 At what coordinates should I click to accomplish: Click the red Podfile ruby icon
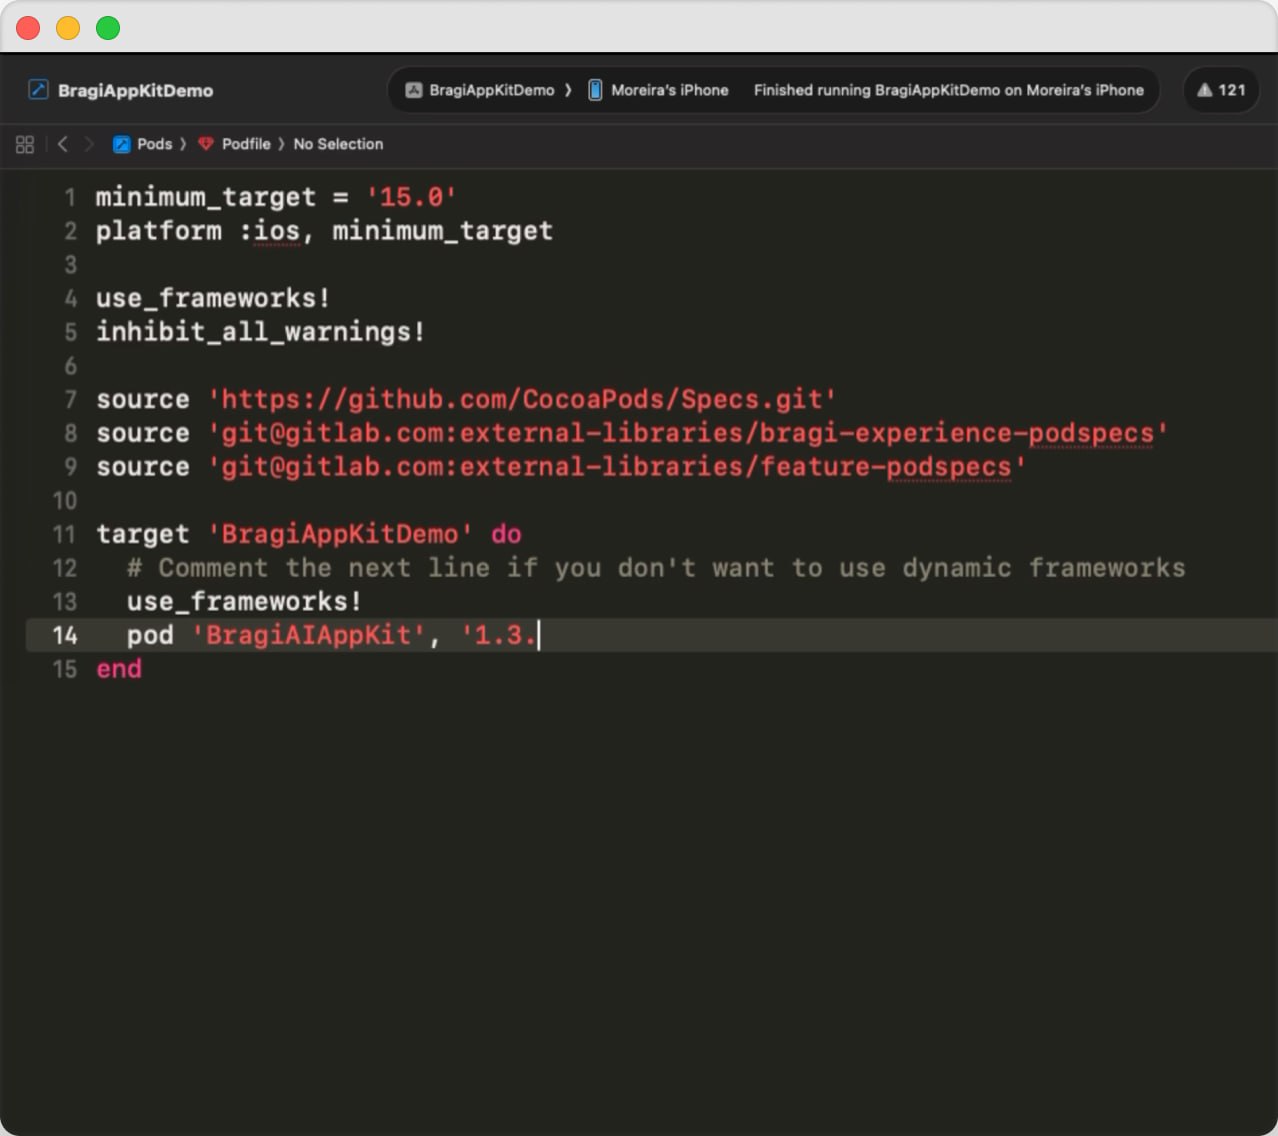tap(206, 144)
